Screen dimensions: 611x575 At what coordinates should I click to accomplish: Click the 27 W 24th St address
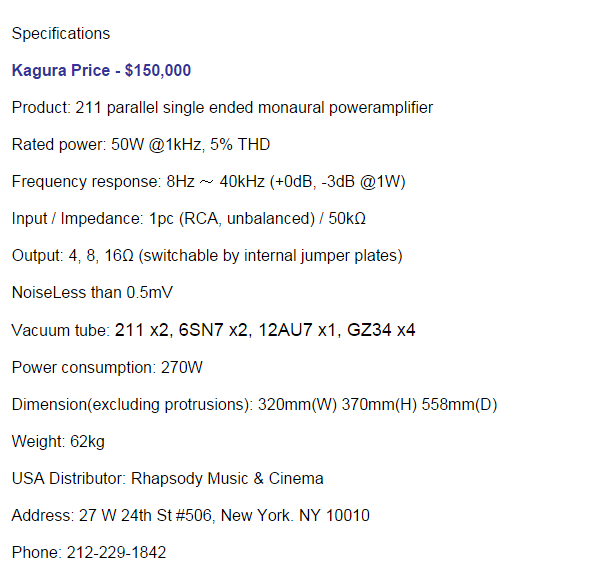pyautogui.click(x=224, y=515)
